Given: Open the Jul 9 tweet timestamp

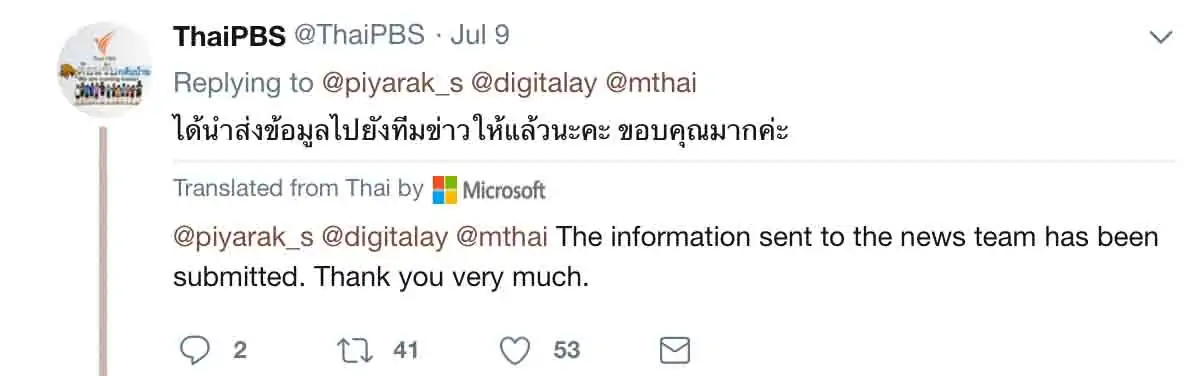Looking at the screenshot, I should [480, 36].
